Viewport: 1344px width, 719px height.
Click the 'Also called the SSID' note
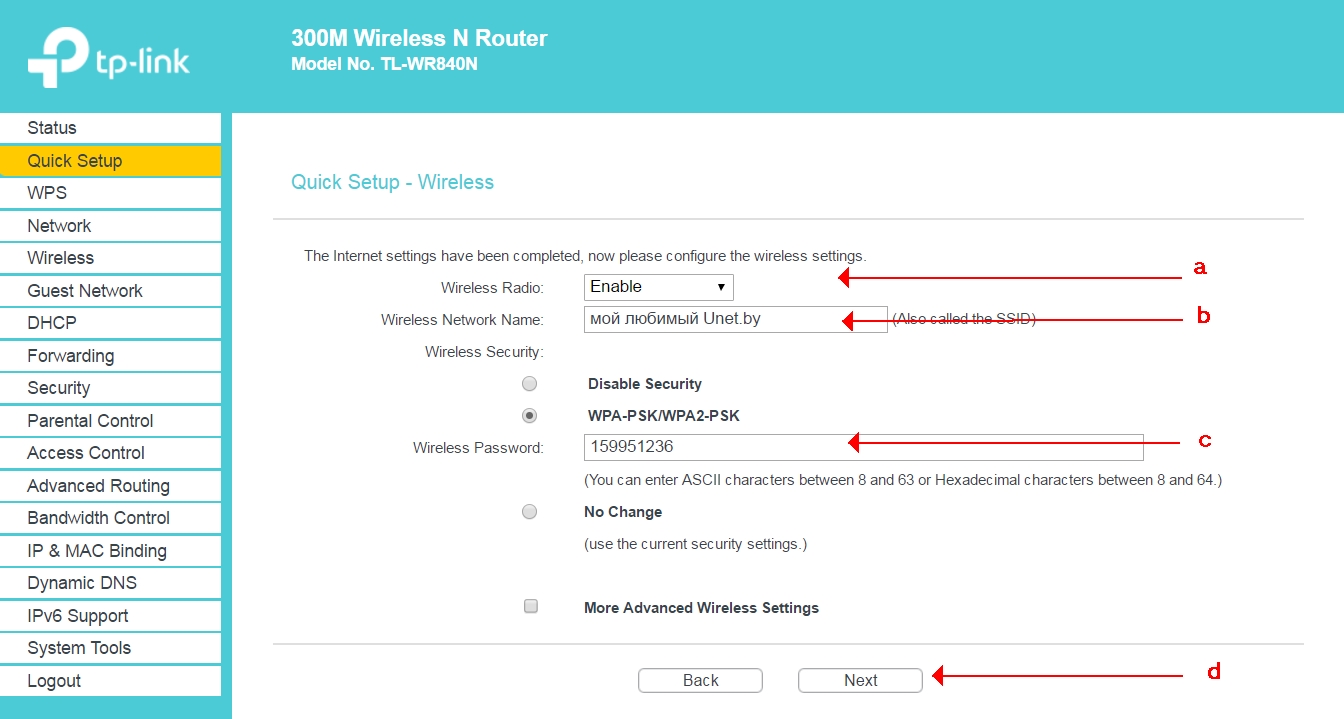click(964, 319)
